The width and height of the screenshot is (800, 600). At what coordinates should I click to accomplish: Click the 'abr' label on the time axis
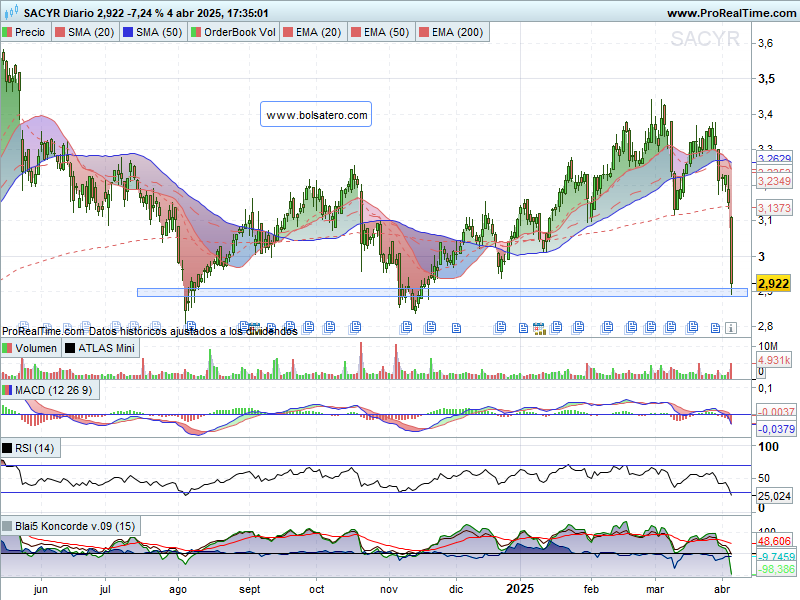tap(721, 589)
